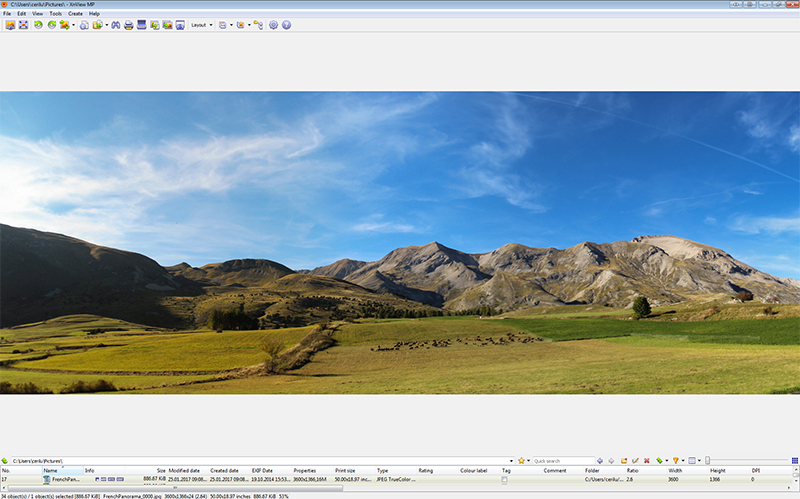Screen dimensions: 800x499
Task: Click the Modified date column header
Action: click(185, 470)
